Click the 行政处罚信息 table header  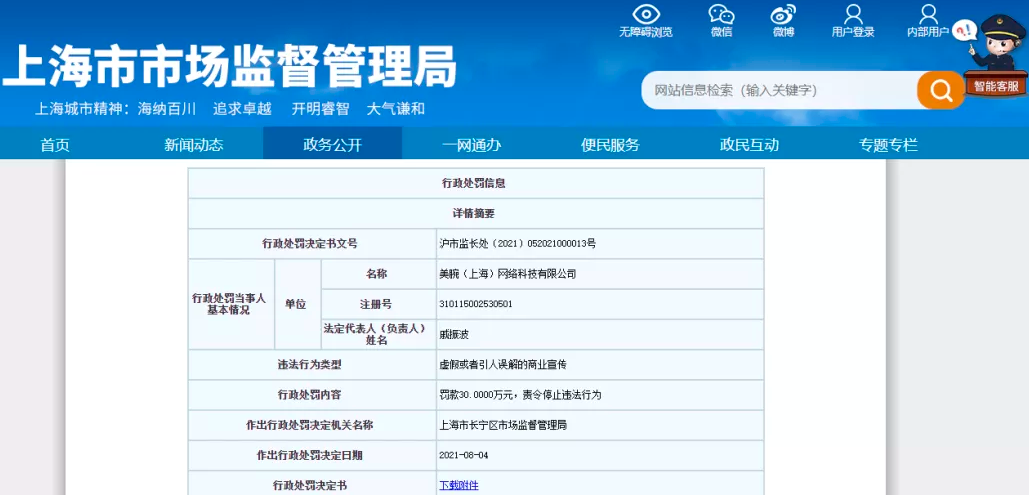tap(476, 183)
